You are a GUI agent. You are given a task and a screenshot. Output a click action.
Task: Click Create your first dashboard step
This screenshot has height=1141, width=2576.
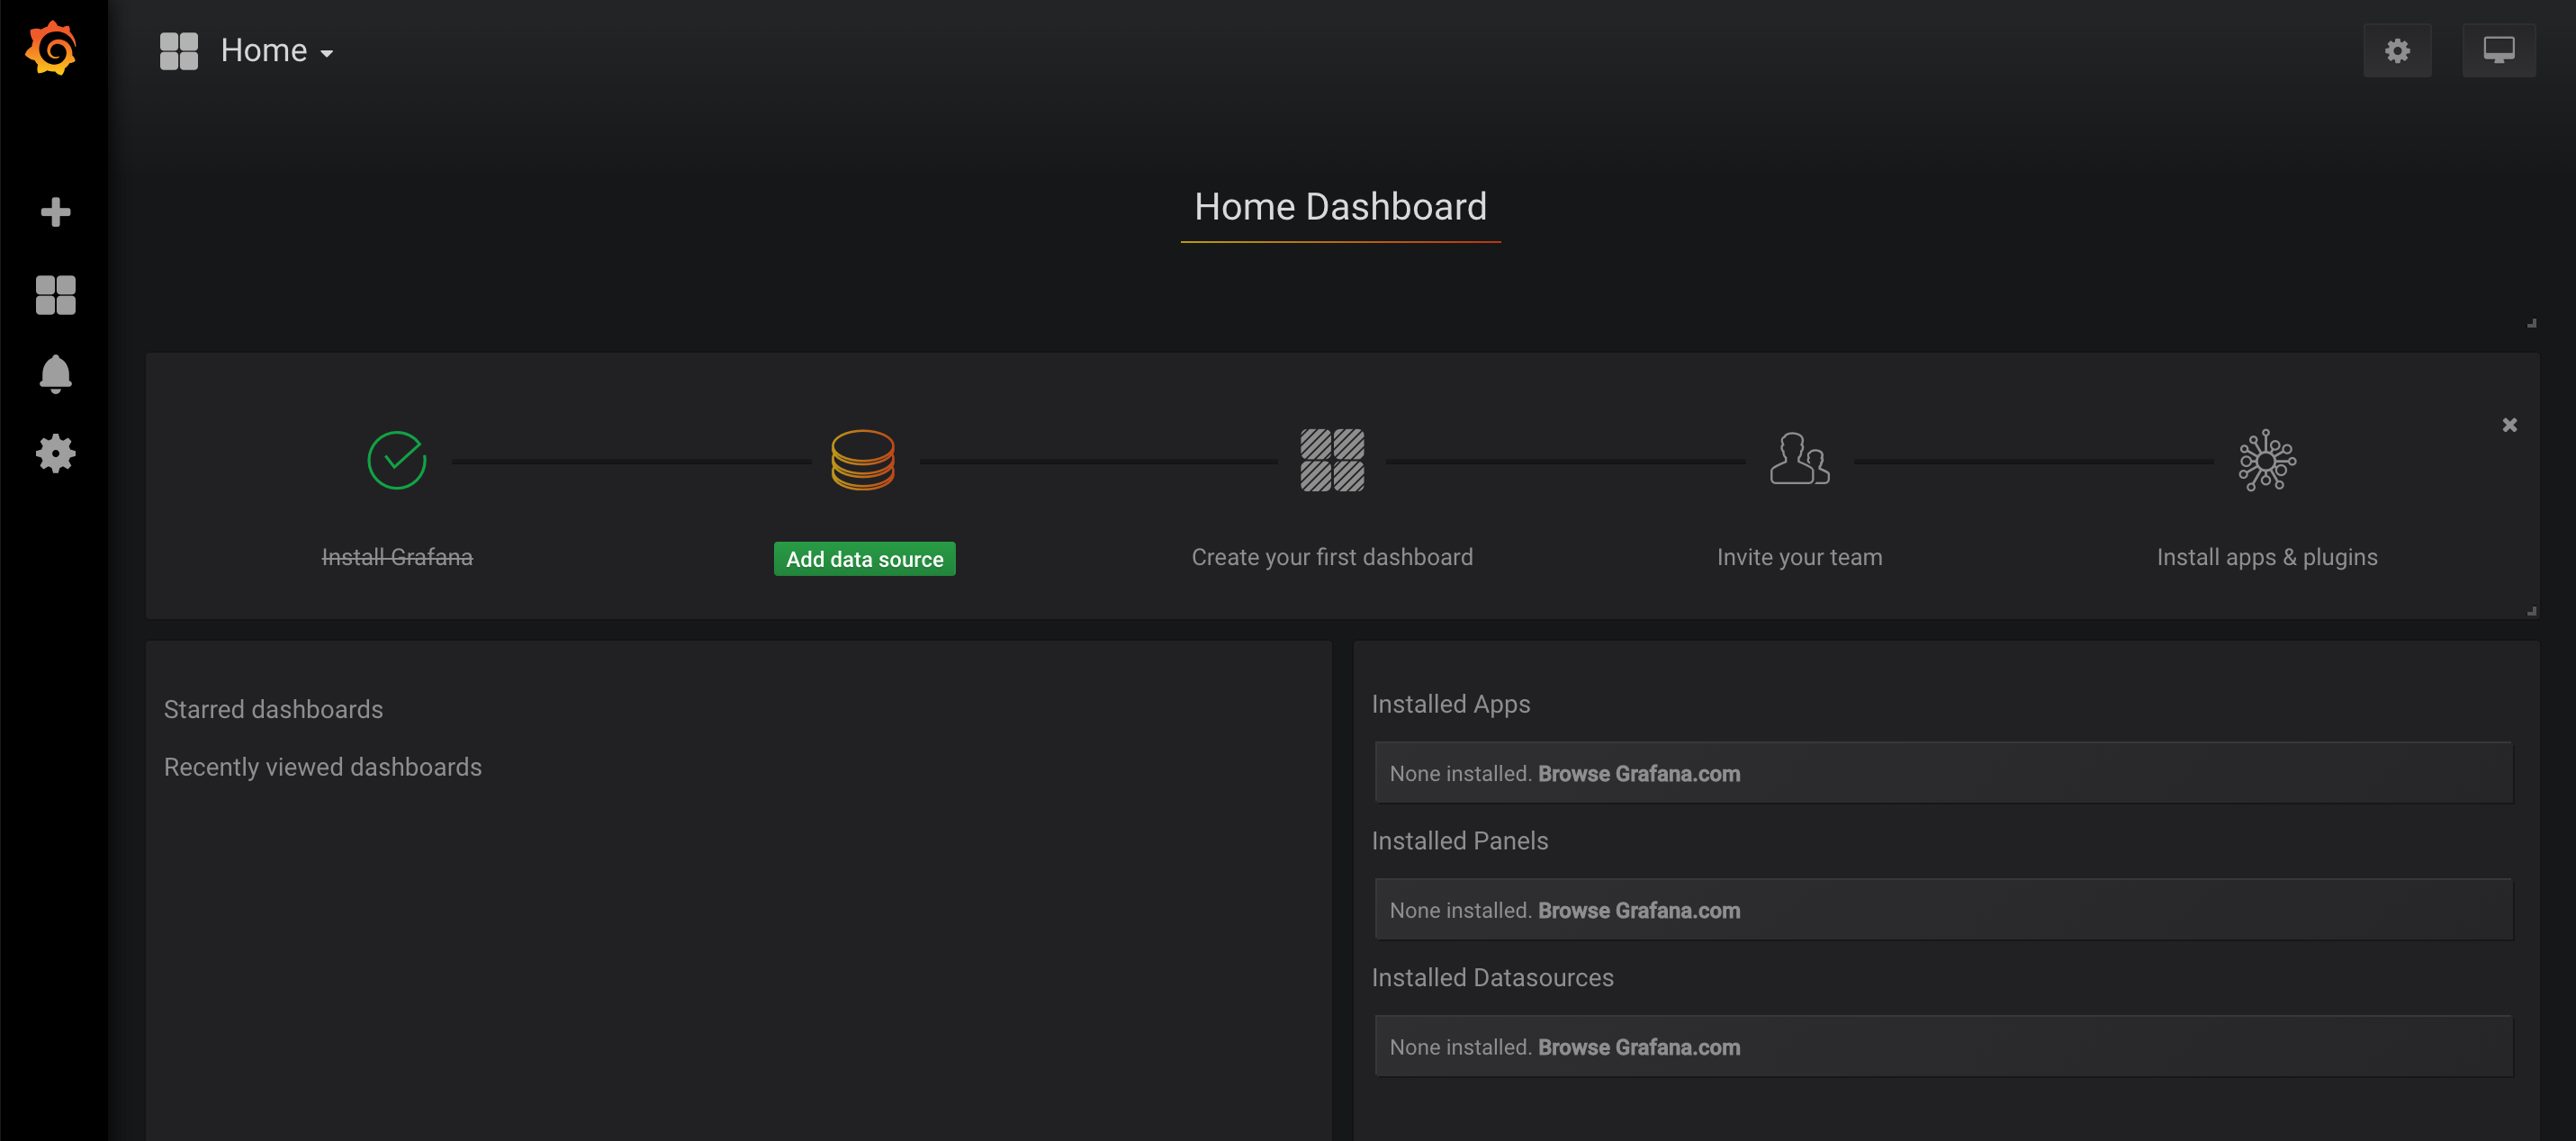[1332, 557]
